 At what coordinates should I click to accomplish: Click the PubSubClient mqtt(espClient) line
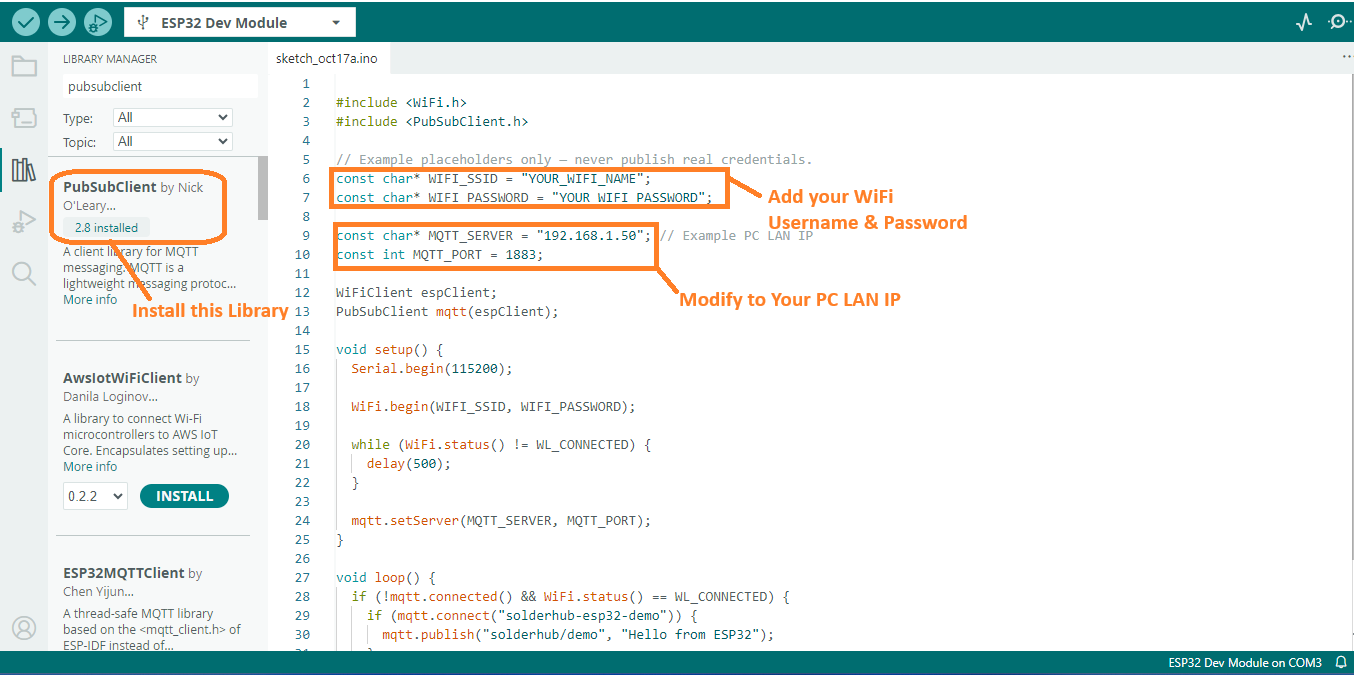click(447, 312)
